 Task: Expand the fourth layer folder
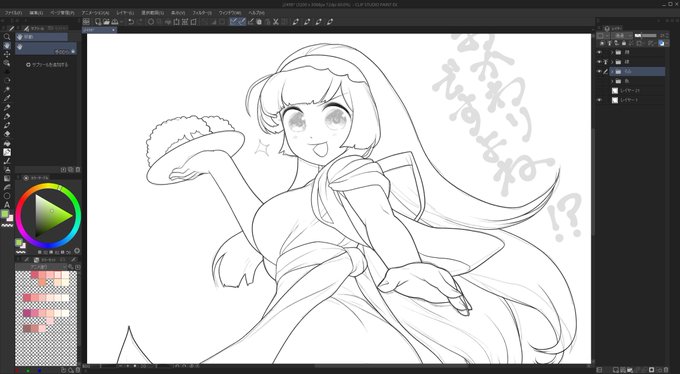[612, 81]
